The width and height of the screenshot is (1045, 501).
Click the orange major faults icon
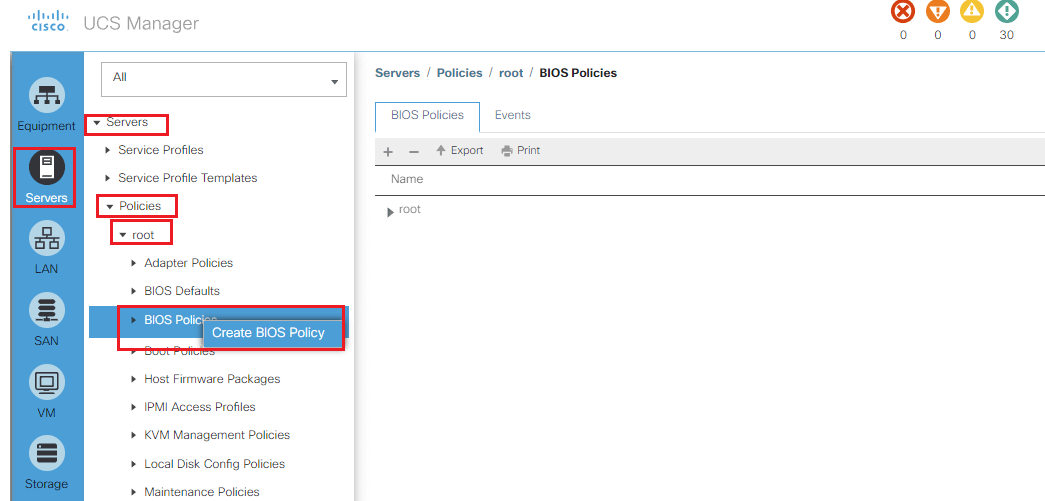[938, 12]
